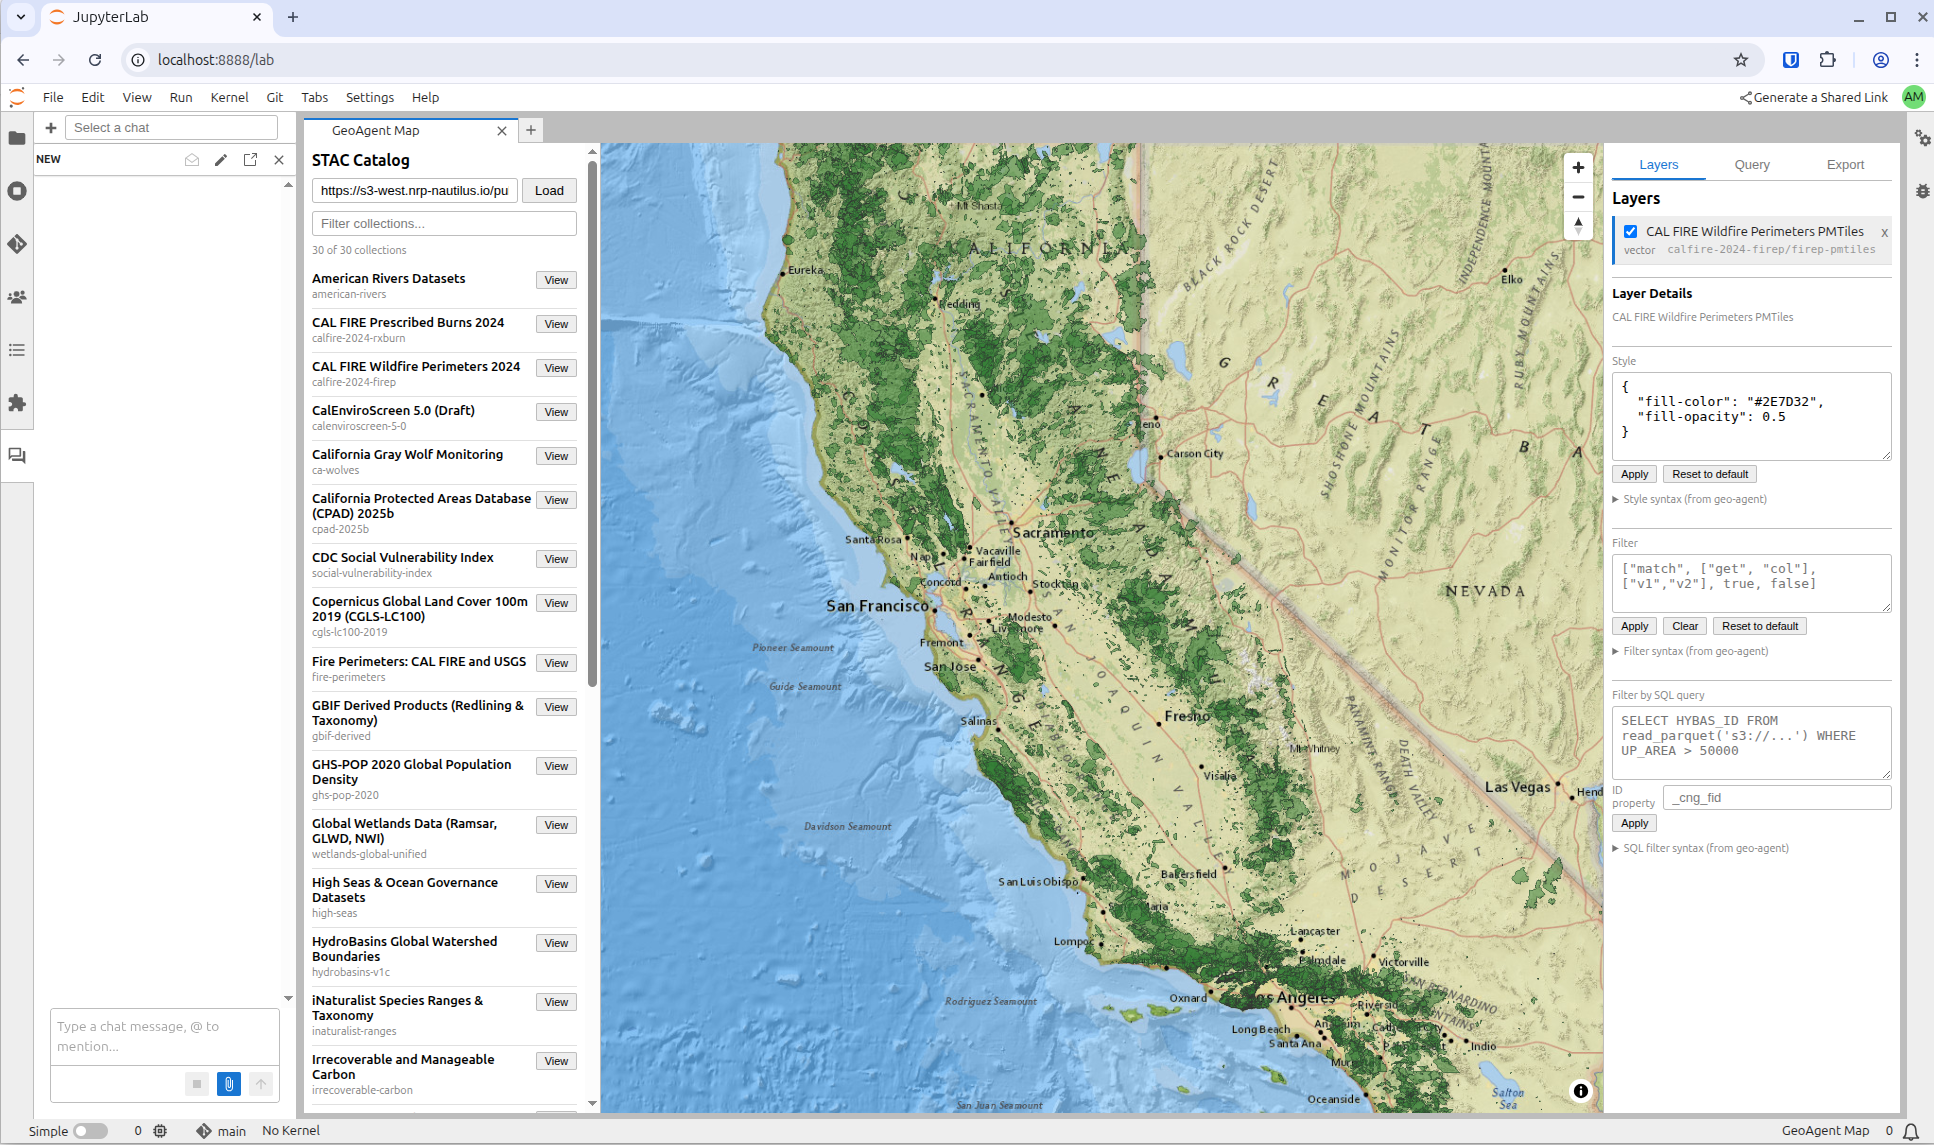
Task: Click the ID property input field
Action: (x=1777, y=797)
